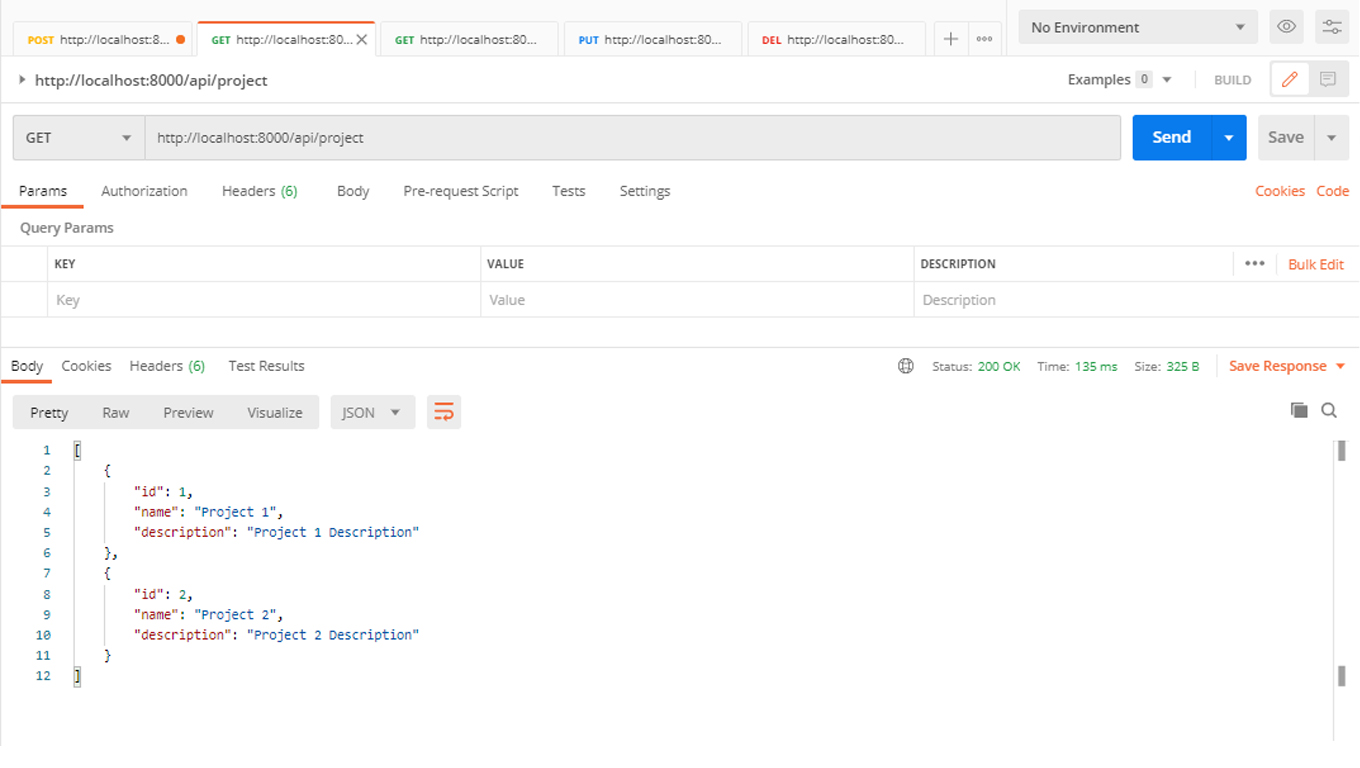The width and height of the screenshot is (1360, 768).
Task: Open the documentation edit pencil icon
Action: pyautogui.click(x=1289, y=79)
